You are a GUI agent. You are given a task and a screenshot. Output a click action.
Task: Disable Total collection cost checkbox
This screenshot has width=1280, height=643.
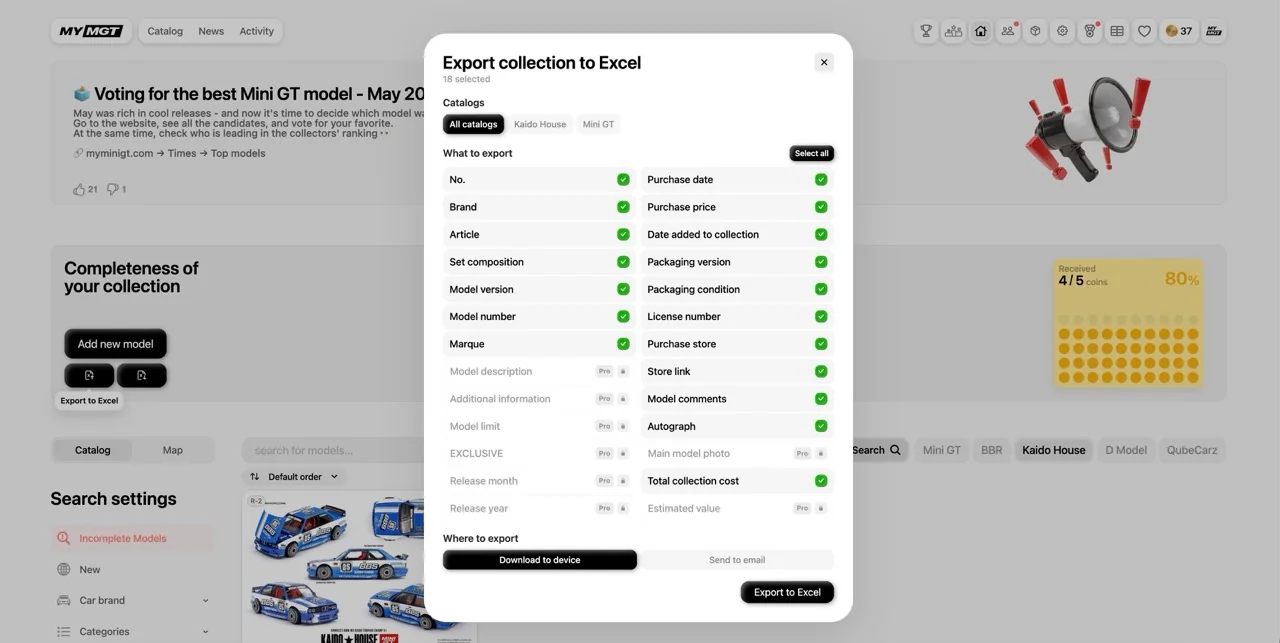(821, 481)
